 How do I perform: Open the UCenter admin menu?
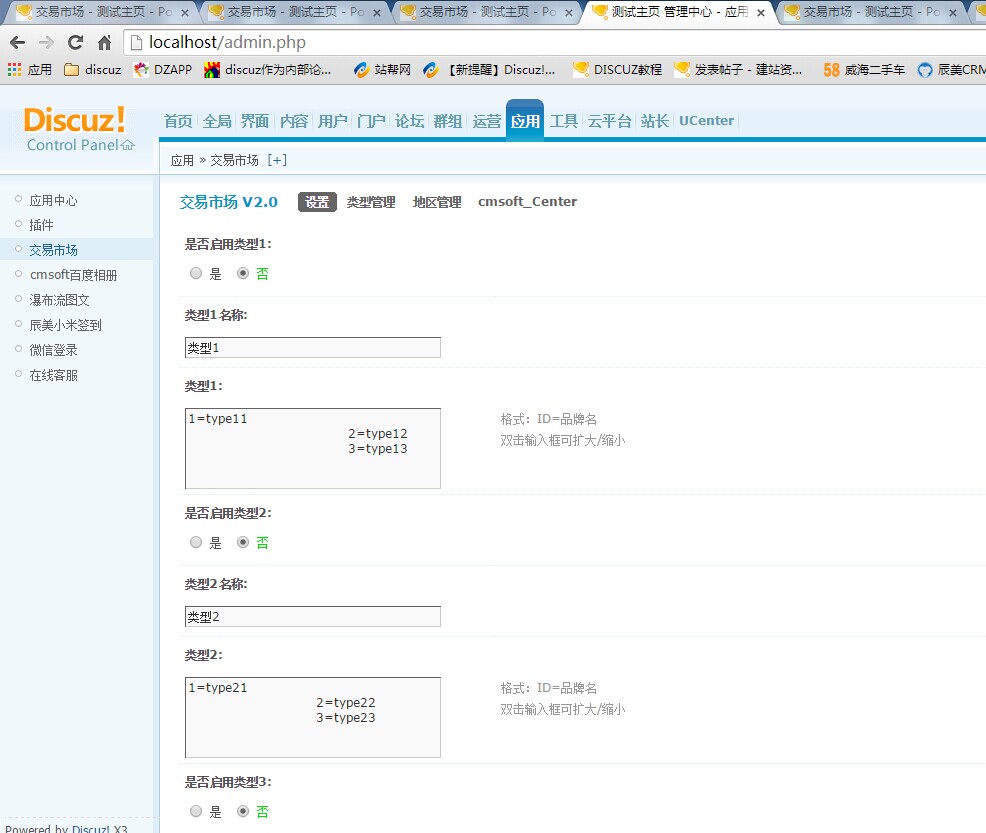(706, 121)
